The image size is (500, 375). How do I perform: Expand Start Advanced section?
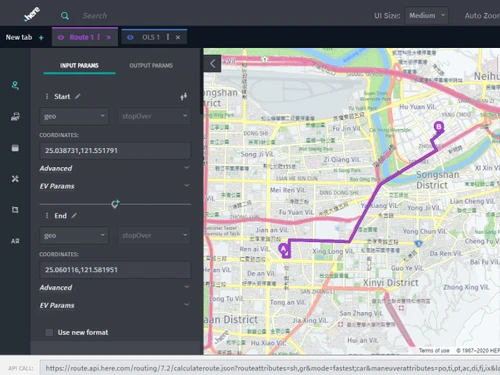pyautogui.click(x=115, y=168)
